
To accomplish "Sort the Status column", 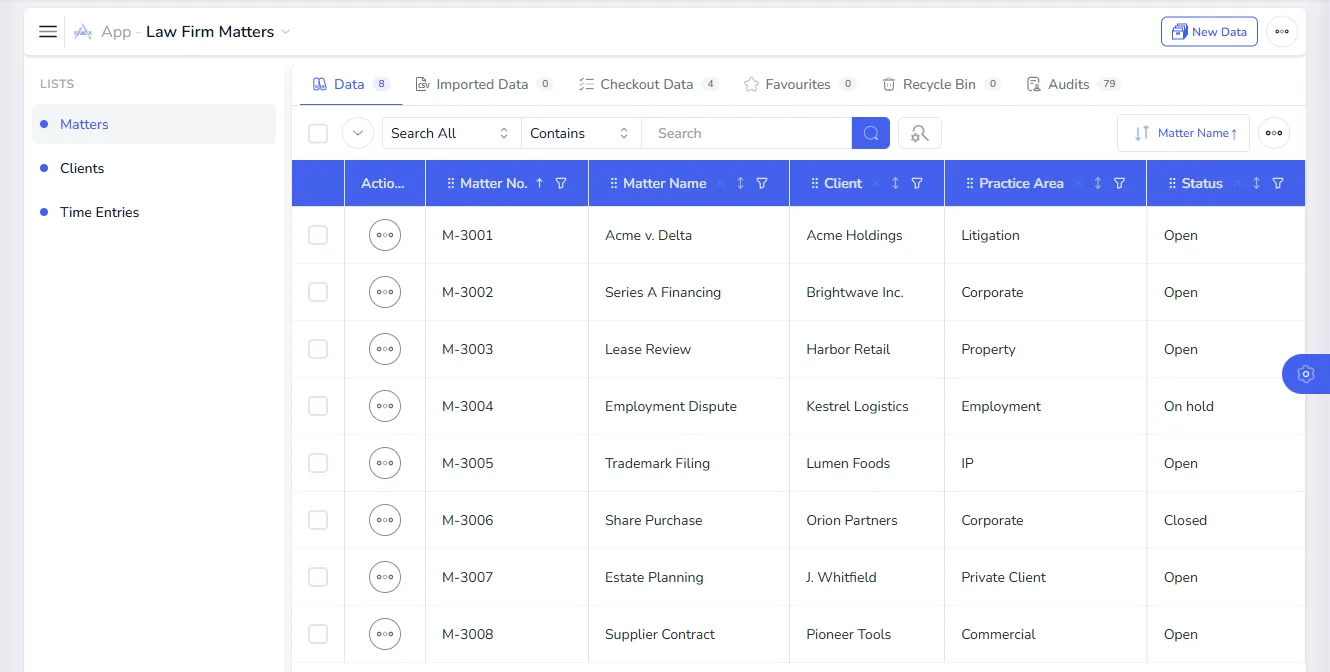I will tap(1256, 184).
